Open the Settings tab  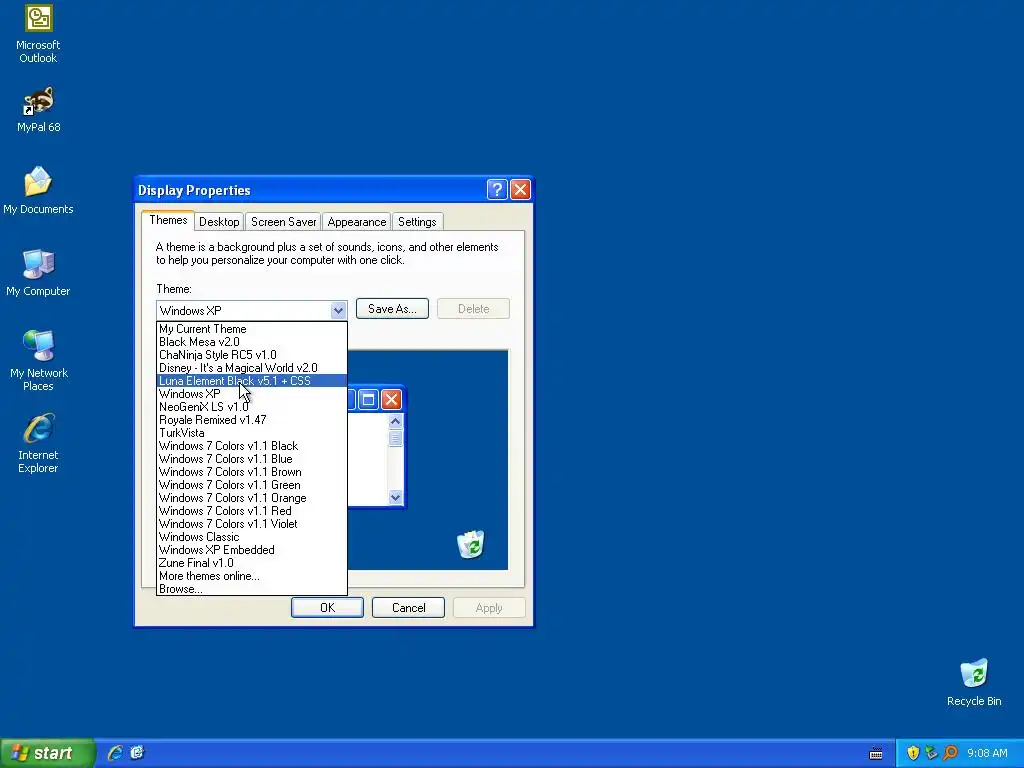pyautogui.click(x=417, y=222)
